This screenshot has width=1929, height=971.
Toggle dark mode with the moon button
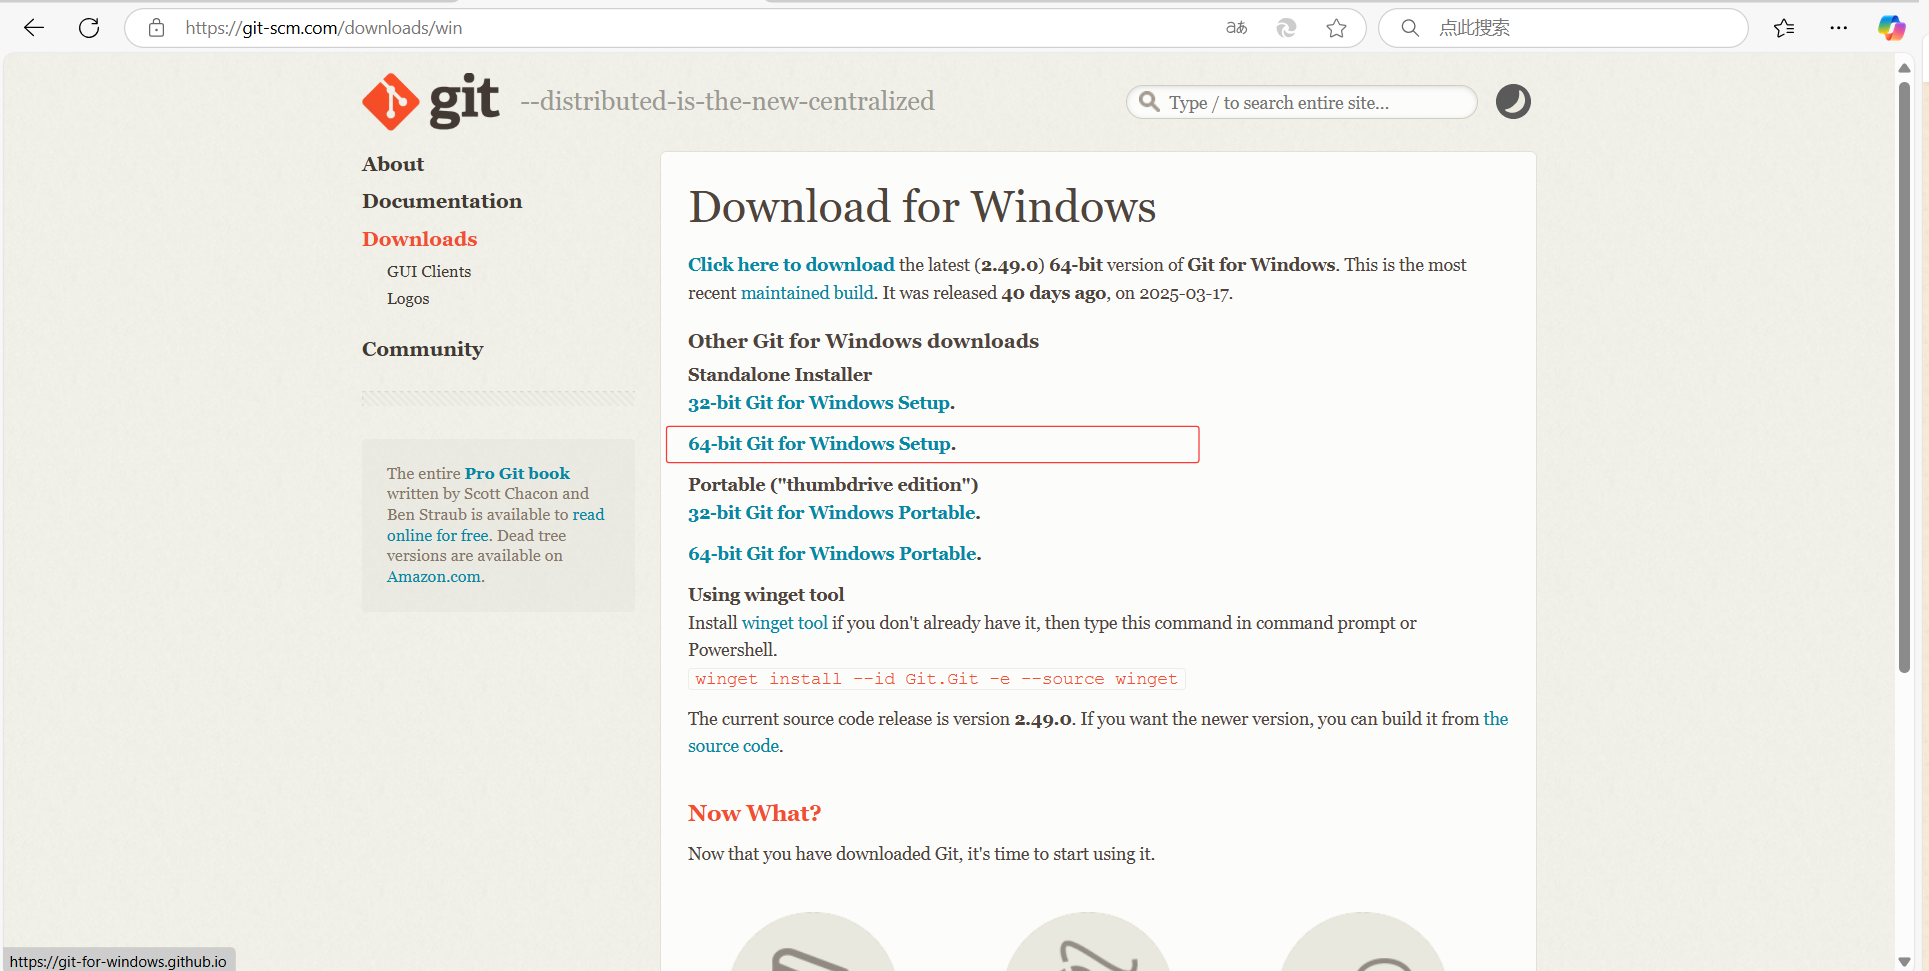[x=1513, y=102]
